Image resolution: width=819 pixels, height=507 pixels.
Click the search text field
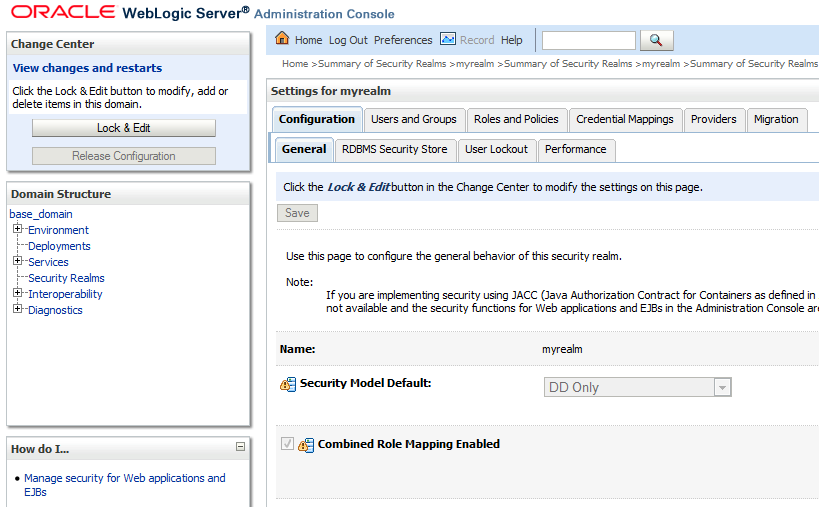pyautogui.click(x=588, y=40)
